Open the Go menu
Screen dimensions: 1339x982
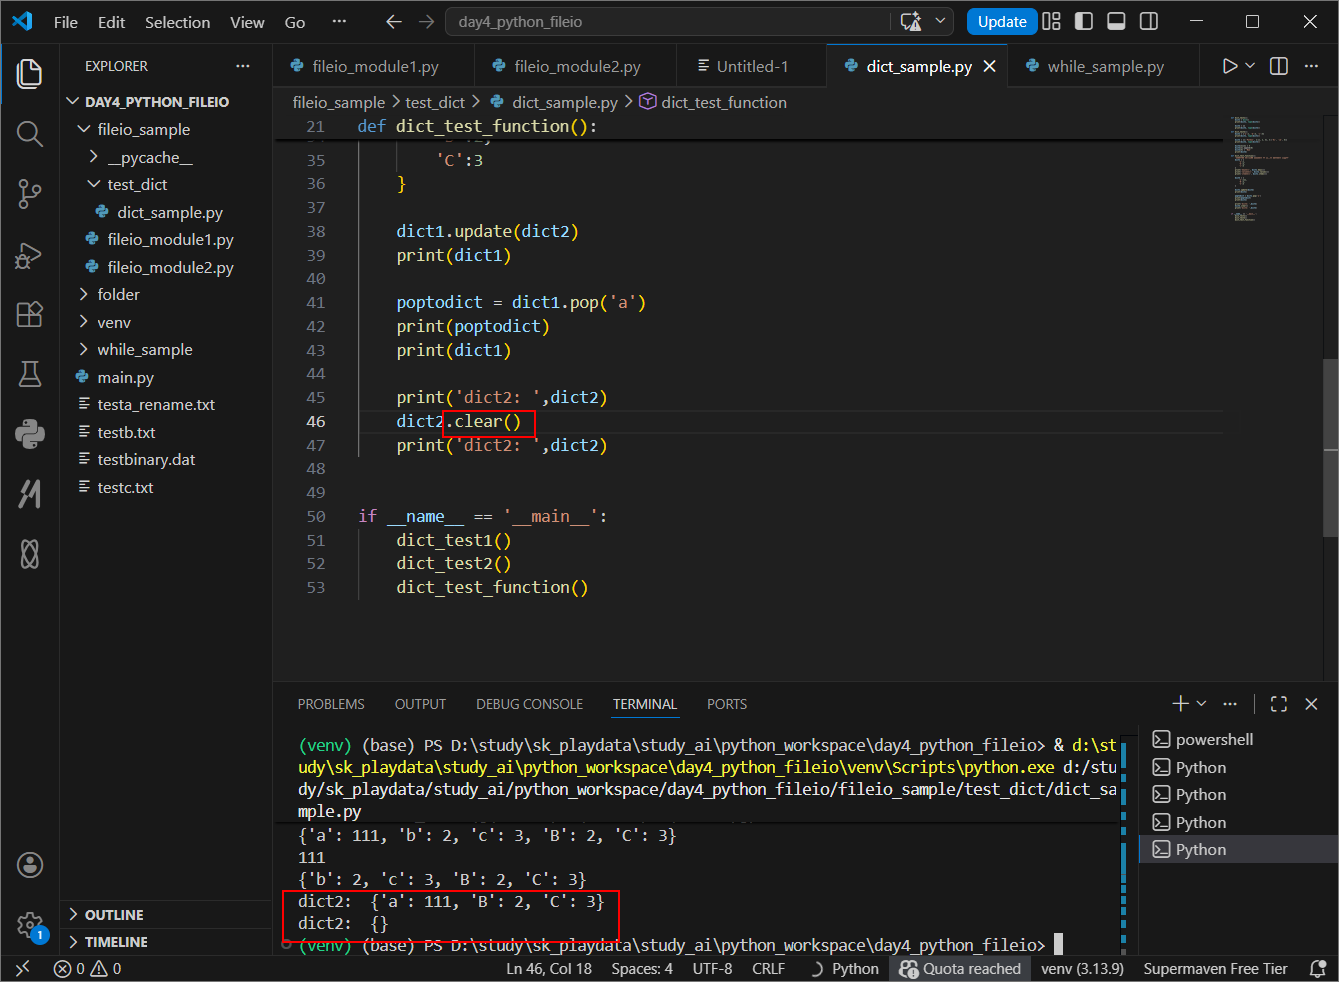pos(295,22)
